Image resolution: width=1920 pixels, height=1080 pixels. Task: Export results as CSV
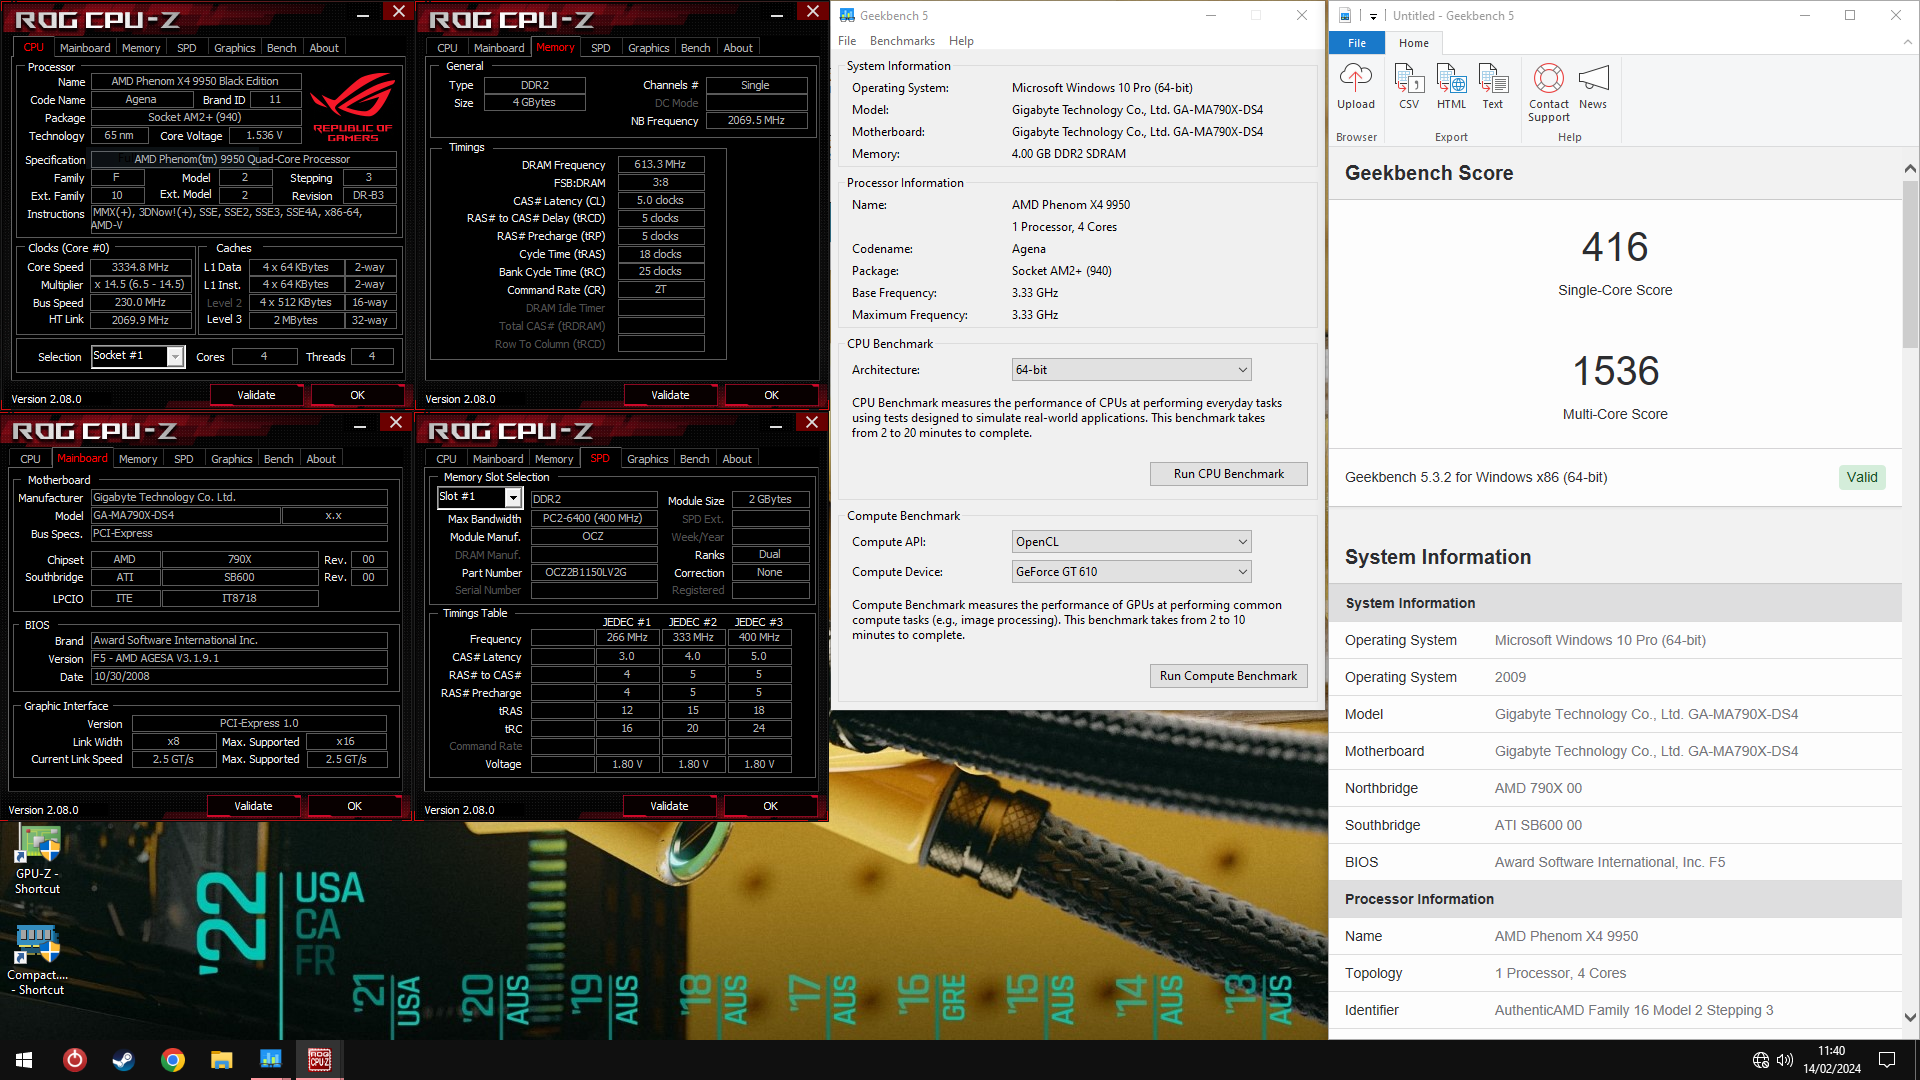(1408, 86)
